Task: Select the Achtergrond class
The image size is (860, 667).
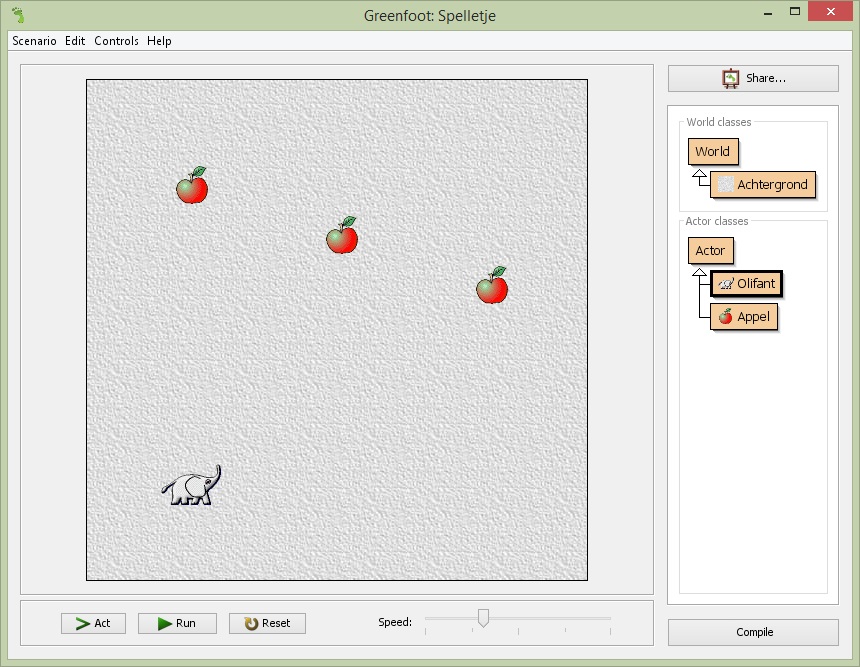Action: 762,184
